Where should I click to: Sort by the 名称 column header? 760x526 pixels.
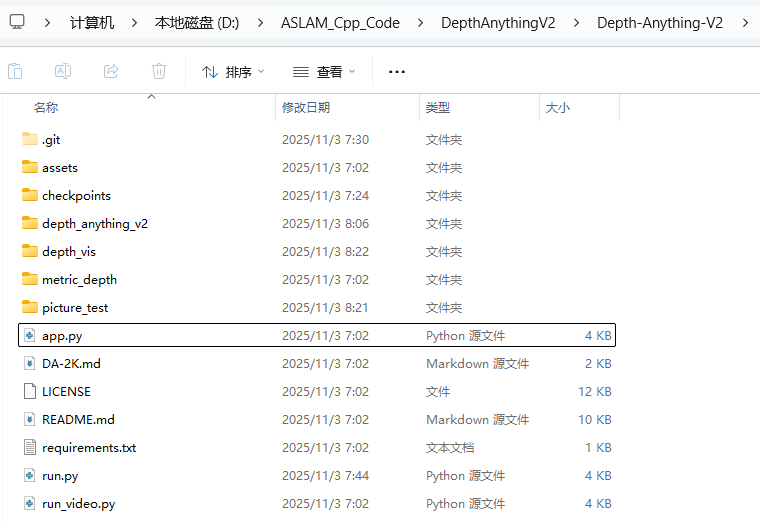pyautogui.click(x=46, y=108)
